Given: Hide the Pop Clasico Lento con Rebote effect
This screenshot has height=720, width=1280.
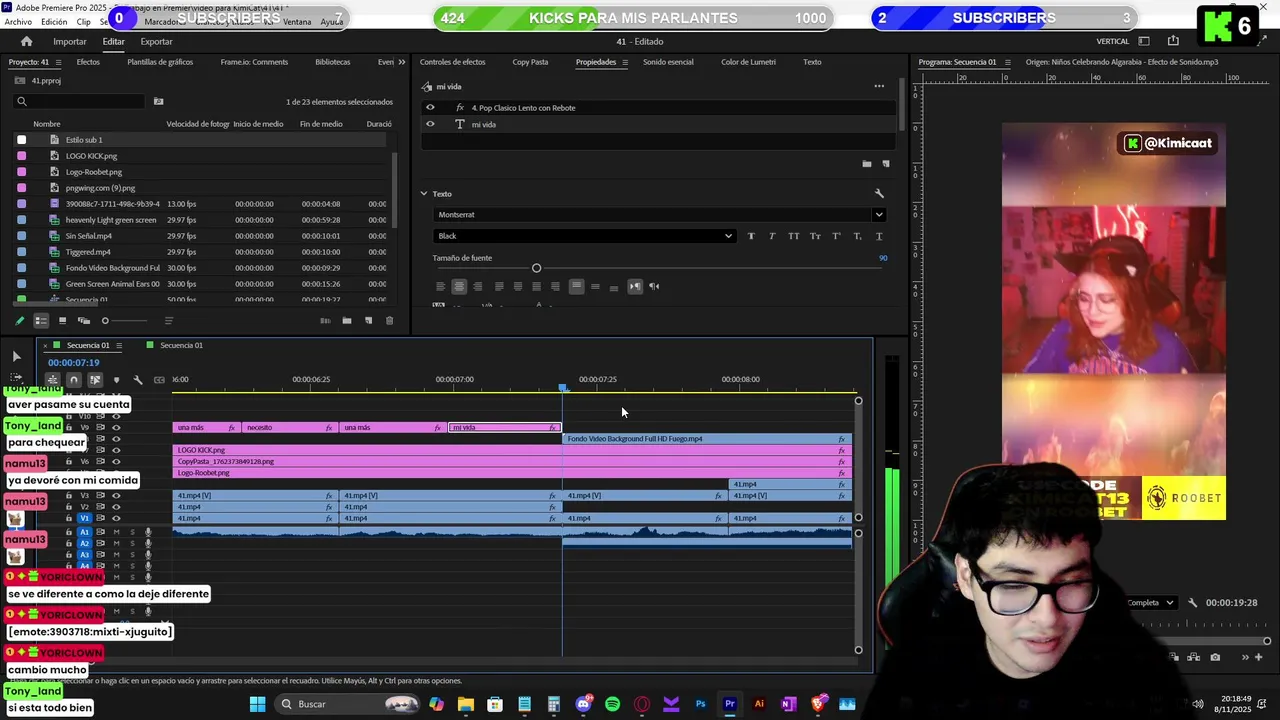Looking at the screenshot, I should tap(430, 107).
